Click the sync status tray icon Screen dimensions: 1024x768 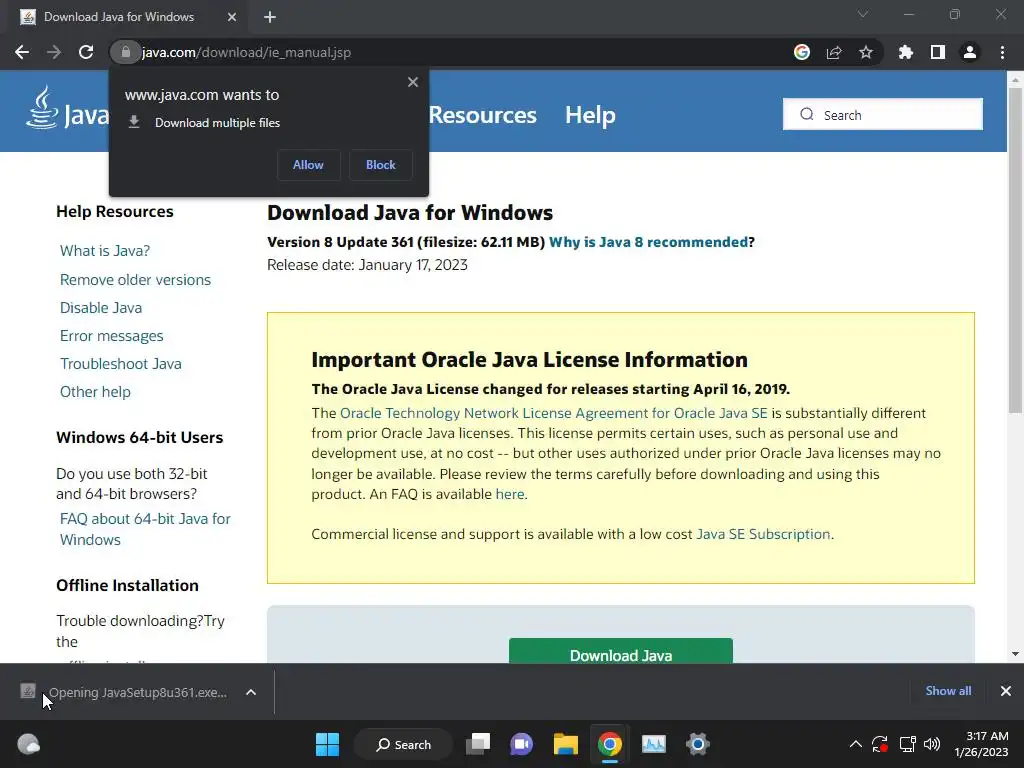pyautogui.click(x=880, y=744)
